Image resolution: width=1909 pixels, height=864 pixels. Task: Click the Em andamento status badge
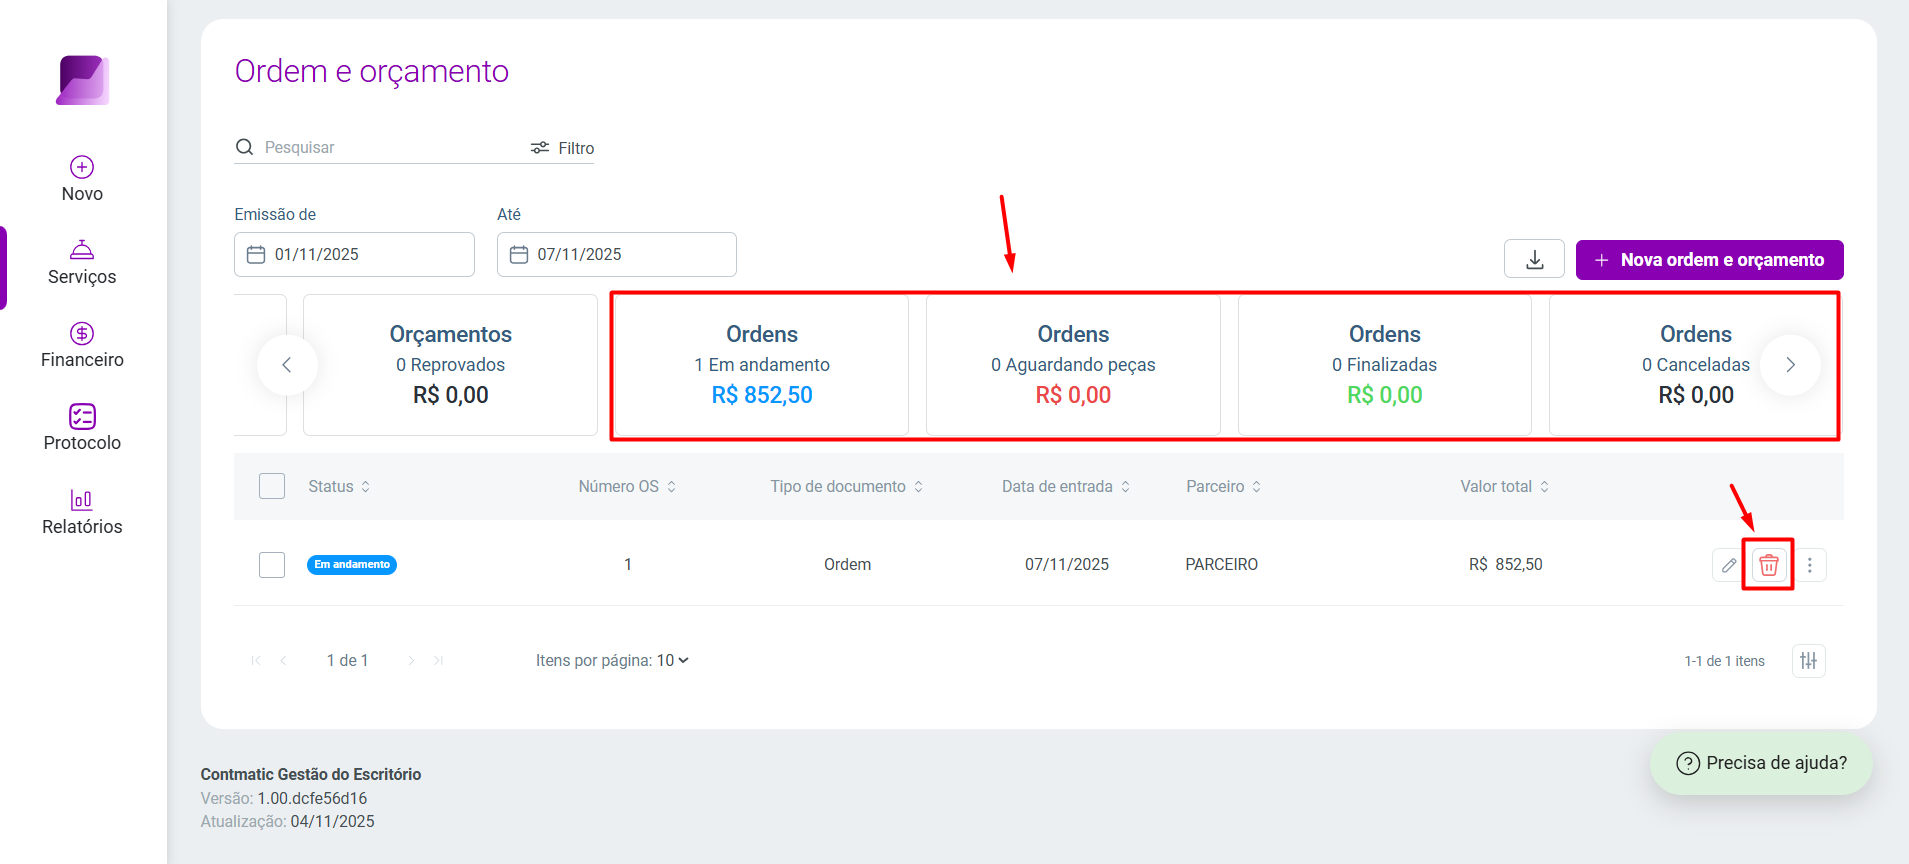coord(352,565)
